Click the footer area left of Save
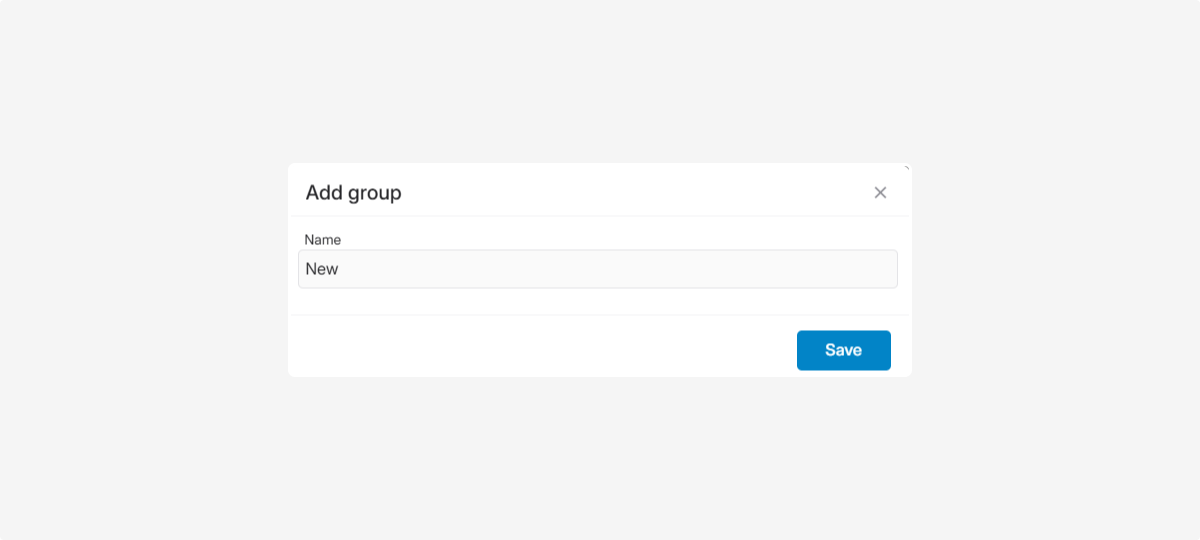 pyautogui.click(x=540, y=348)
